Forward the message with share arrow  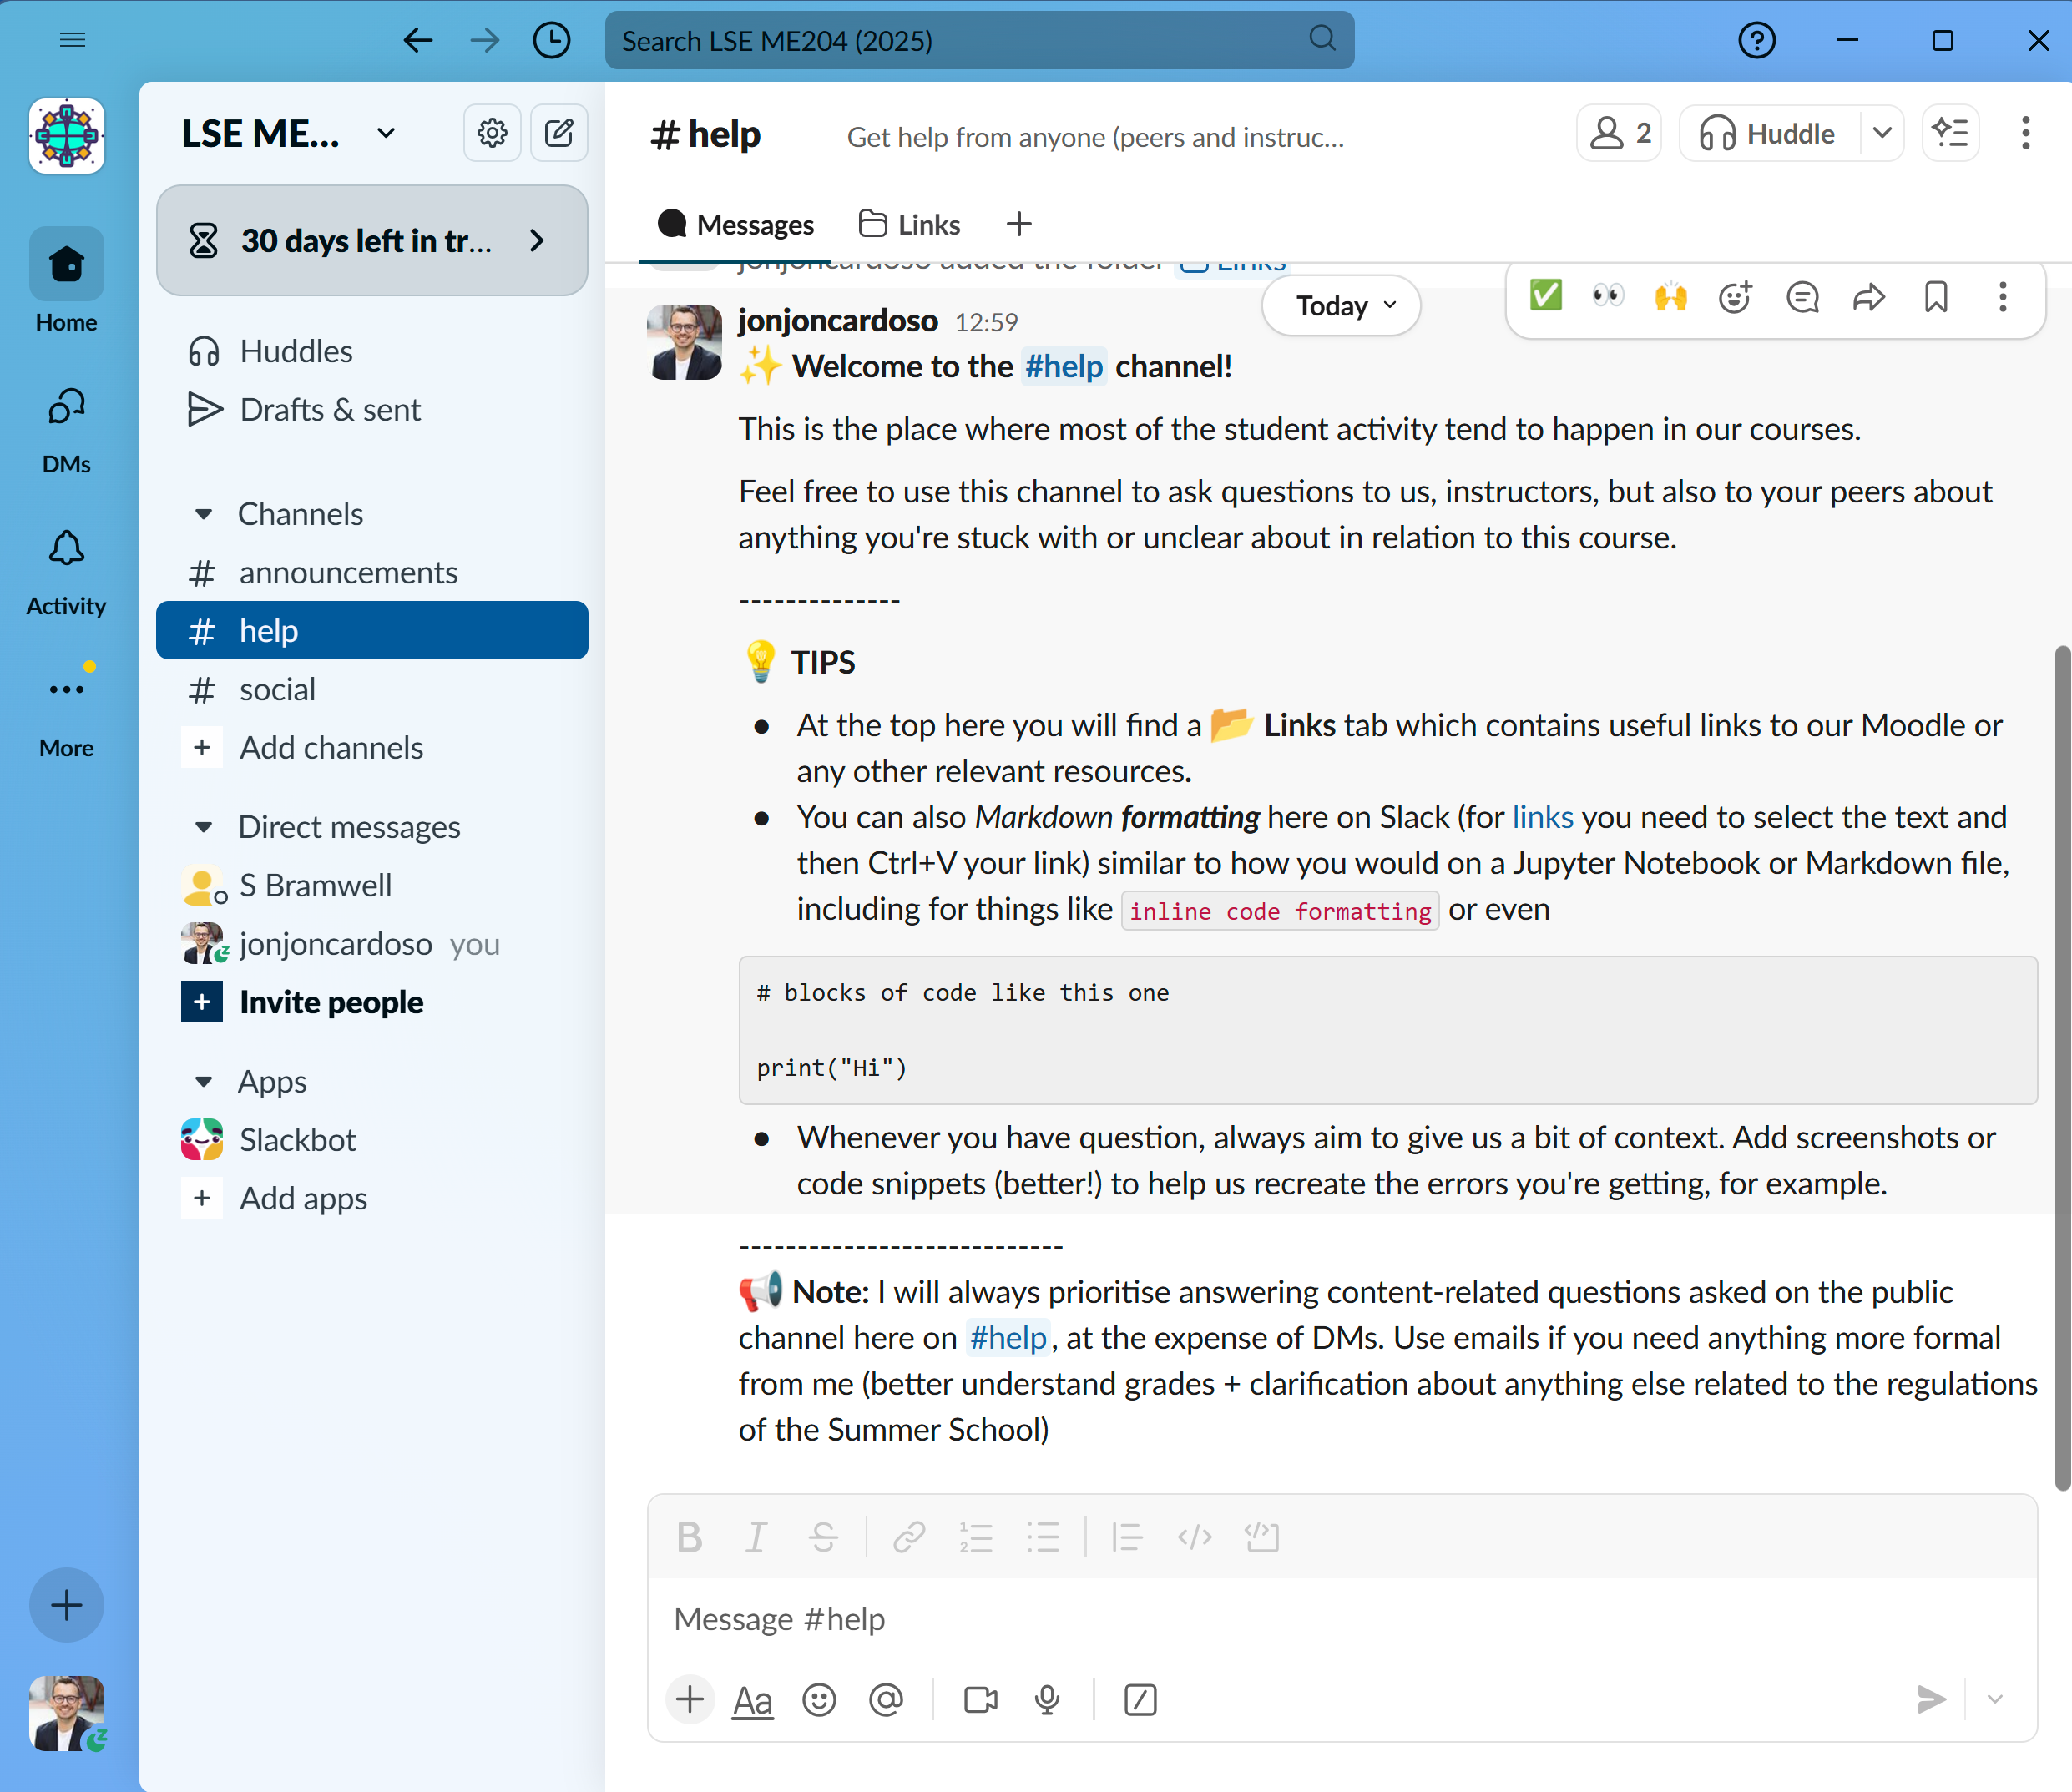[1869, 296]
